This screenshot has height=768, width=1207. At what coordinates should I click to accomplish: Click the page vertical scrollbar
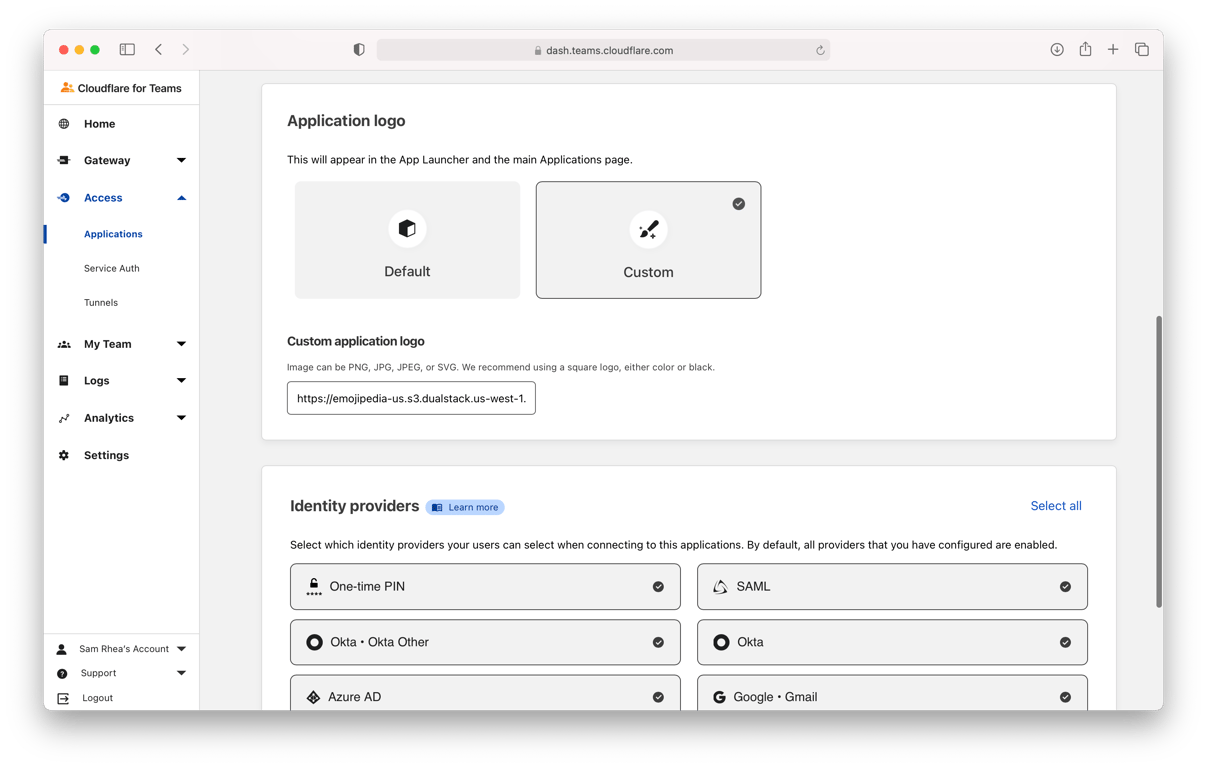pos(1159,462)
